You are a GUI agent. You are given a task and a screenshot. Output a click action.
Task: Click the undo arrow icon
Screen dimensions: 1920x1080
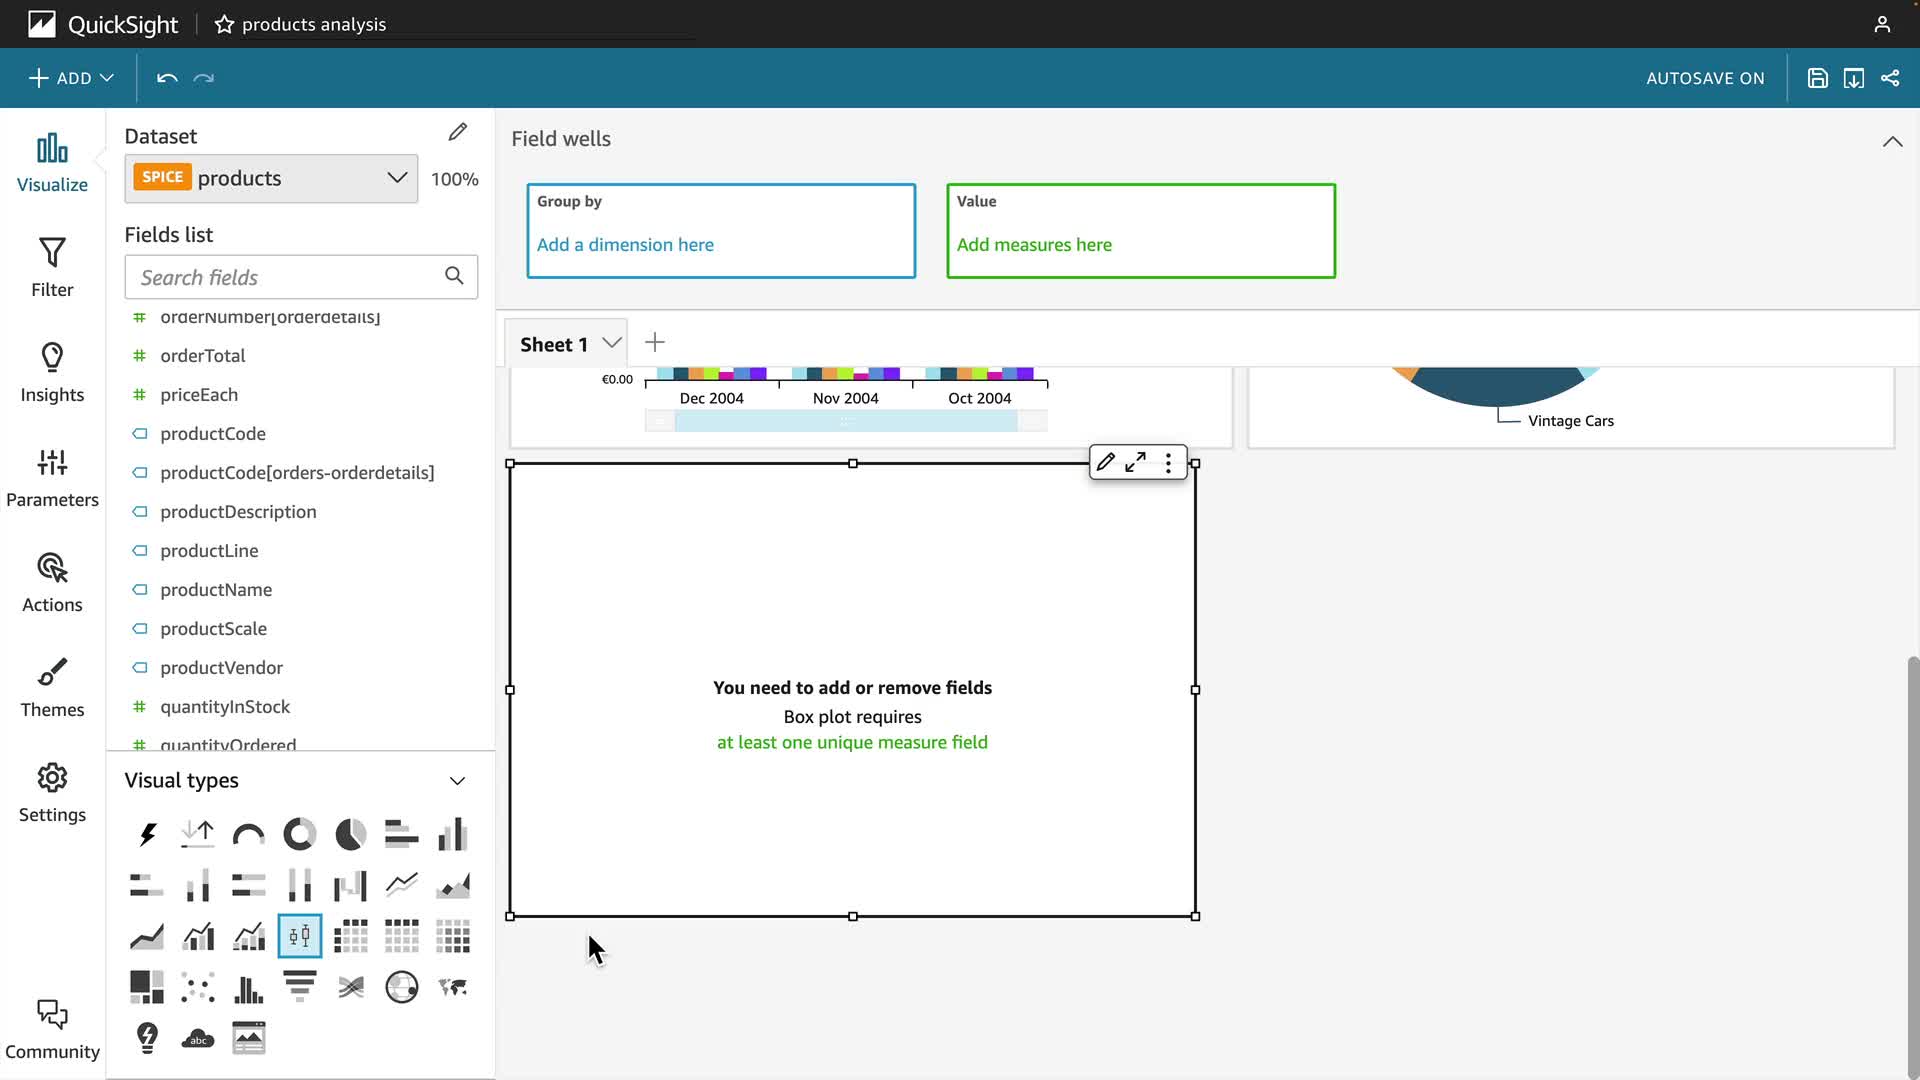point(167,78)
